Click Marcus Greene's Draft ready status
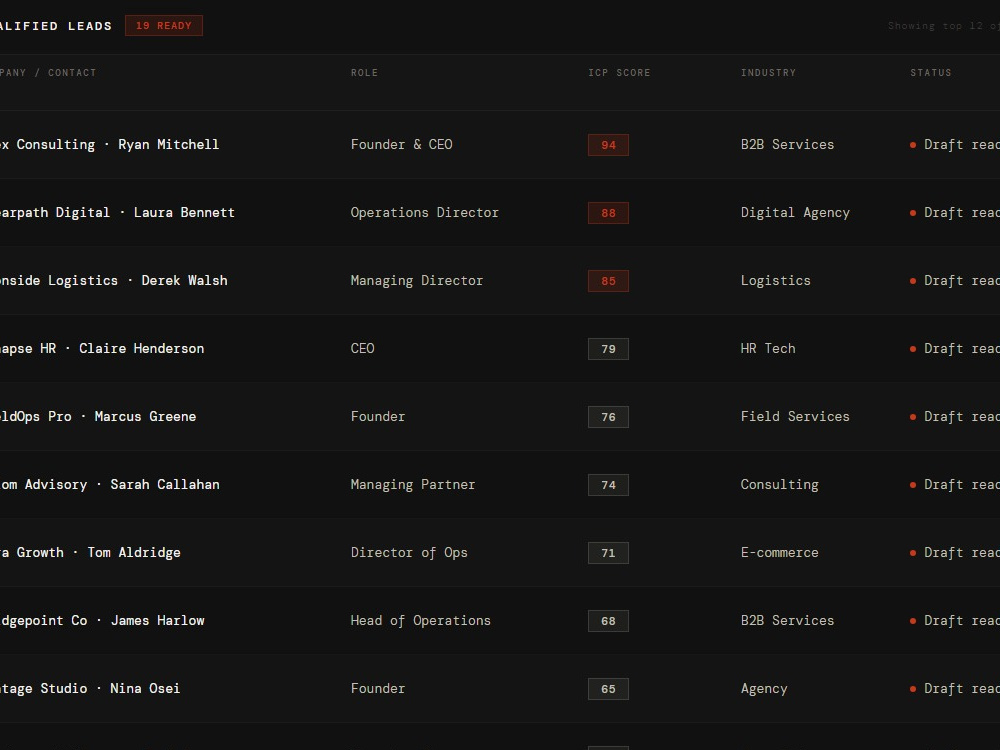Image resolution: width=1000 pixels, height=750 pixels. tap(955, 416)
